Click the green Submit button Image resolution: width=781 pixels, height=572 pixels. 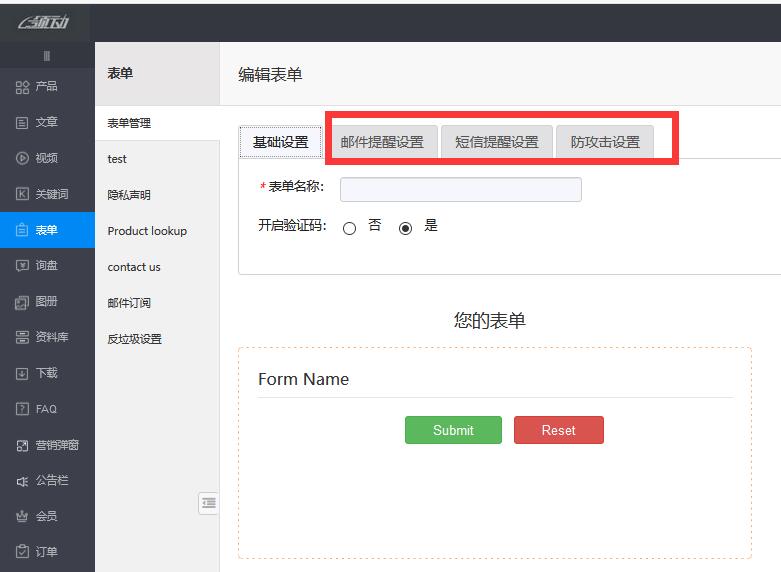pos(453,430)
